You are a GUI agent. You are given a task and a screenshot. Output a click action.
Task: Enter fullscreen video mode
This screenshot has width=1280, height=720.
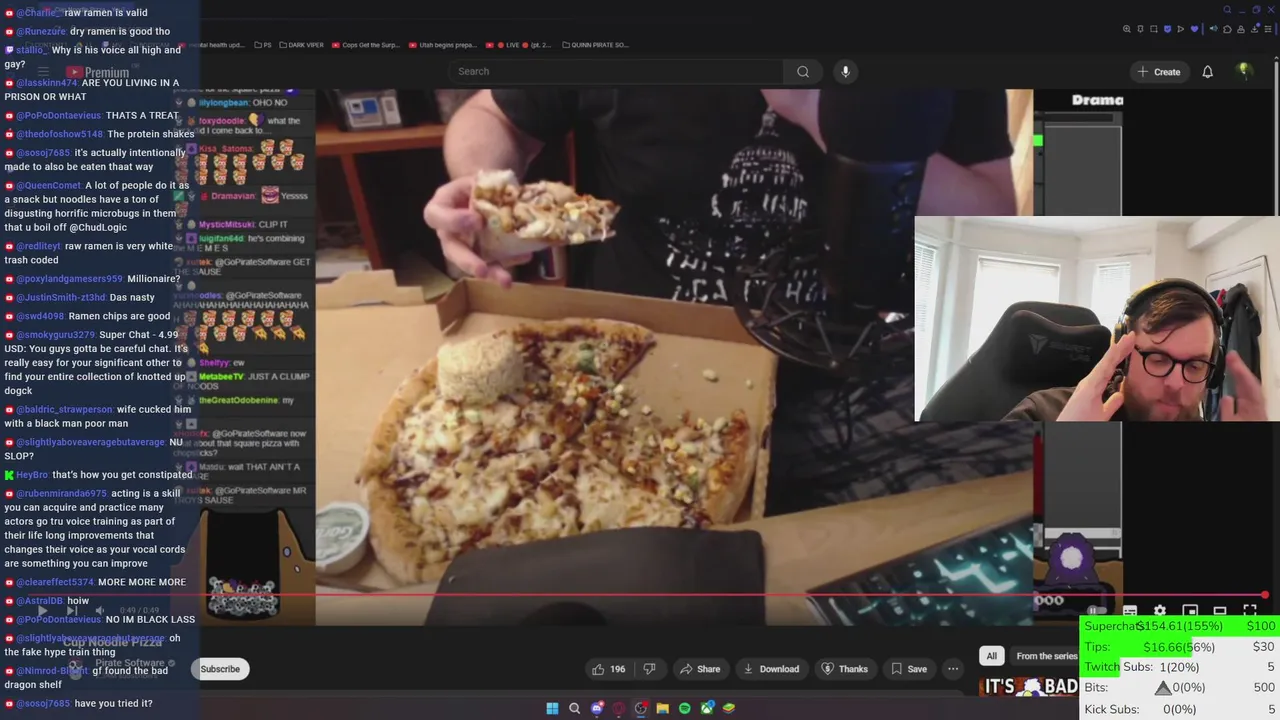pos(1250,610)
